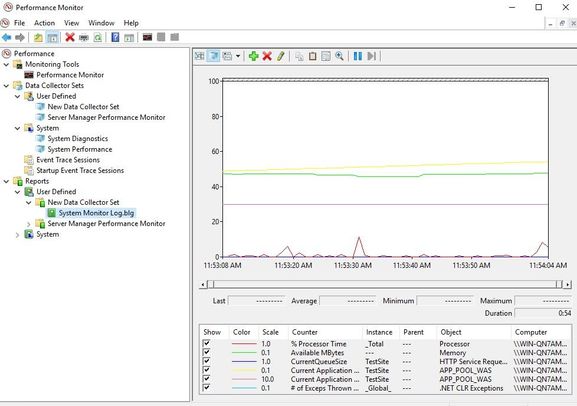Click the Freeze Display pause icon
577x406 pixels.
coord(358,56)
